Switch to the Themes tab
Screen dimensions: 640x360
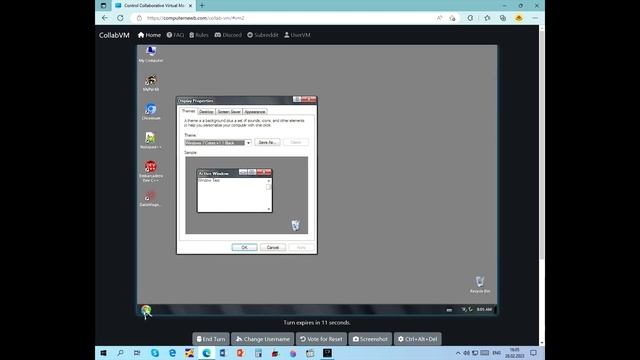click(188, 111)
